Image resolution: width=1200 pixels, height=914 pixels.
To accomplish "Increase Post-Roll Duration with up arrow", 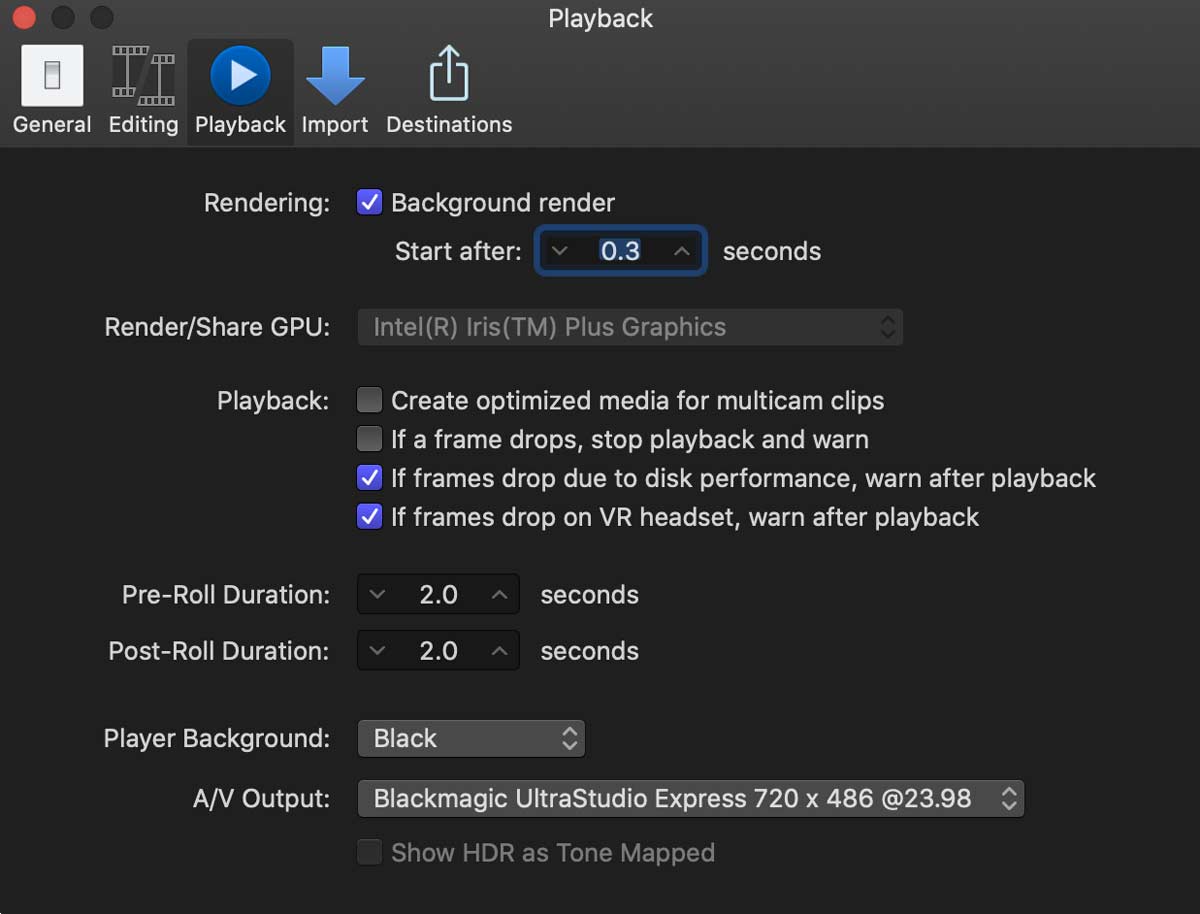I will pyautogui.click(x=500, y=651).
